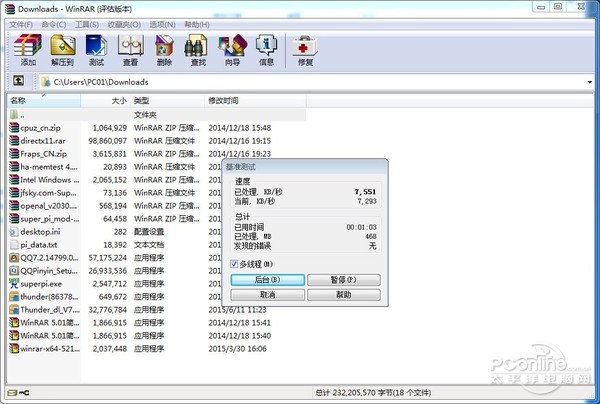Open the 工具(S) menu
This screenshot has width=600, height=404.
pyautogui.click(x=87, y=24)
